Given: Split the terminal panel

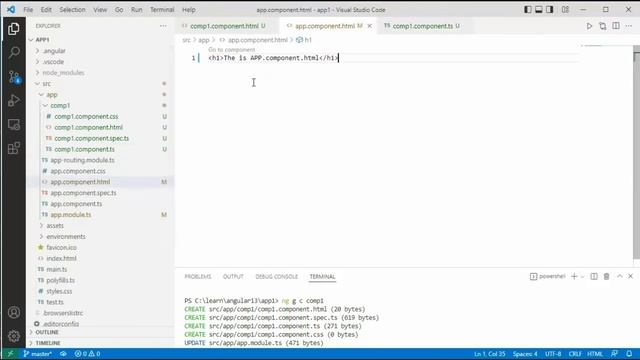Looking at the screenshot, I should [x=594, y=276].
